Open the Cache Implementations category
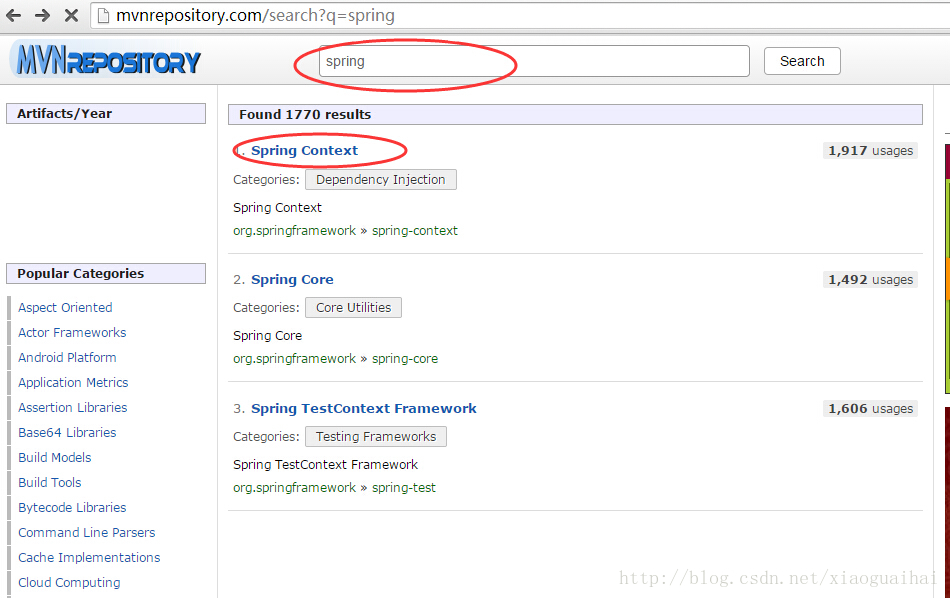Image resolution: width=950 pixels, height=598 pixels. [89, 557]
